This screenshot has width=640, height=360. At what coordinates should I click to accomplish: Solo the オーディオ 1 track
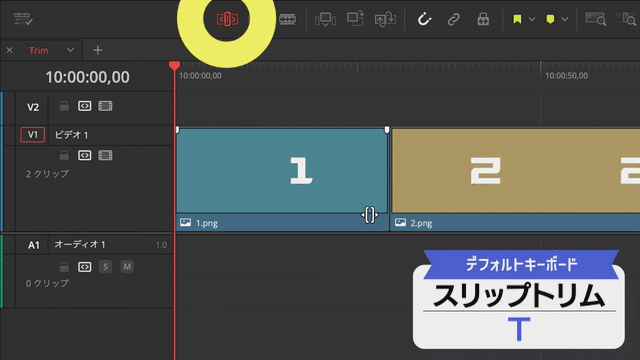pos(105,267)
